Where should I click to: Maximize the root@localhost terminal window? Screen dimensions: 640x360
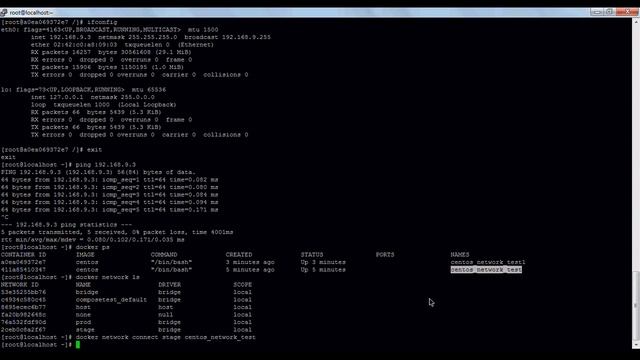coord(609,12)
